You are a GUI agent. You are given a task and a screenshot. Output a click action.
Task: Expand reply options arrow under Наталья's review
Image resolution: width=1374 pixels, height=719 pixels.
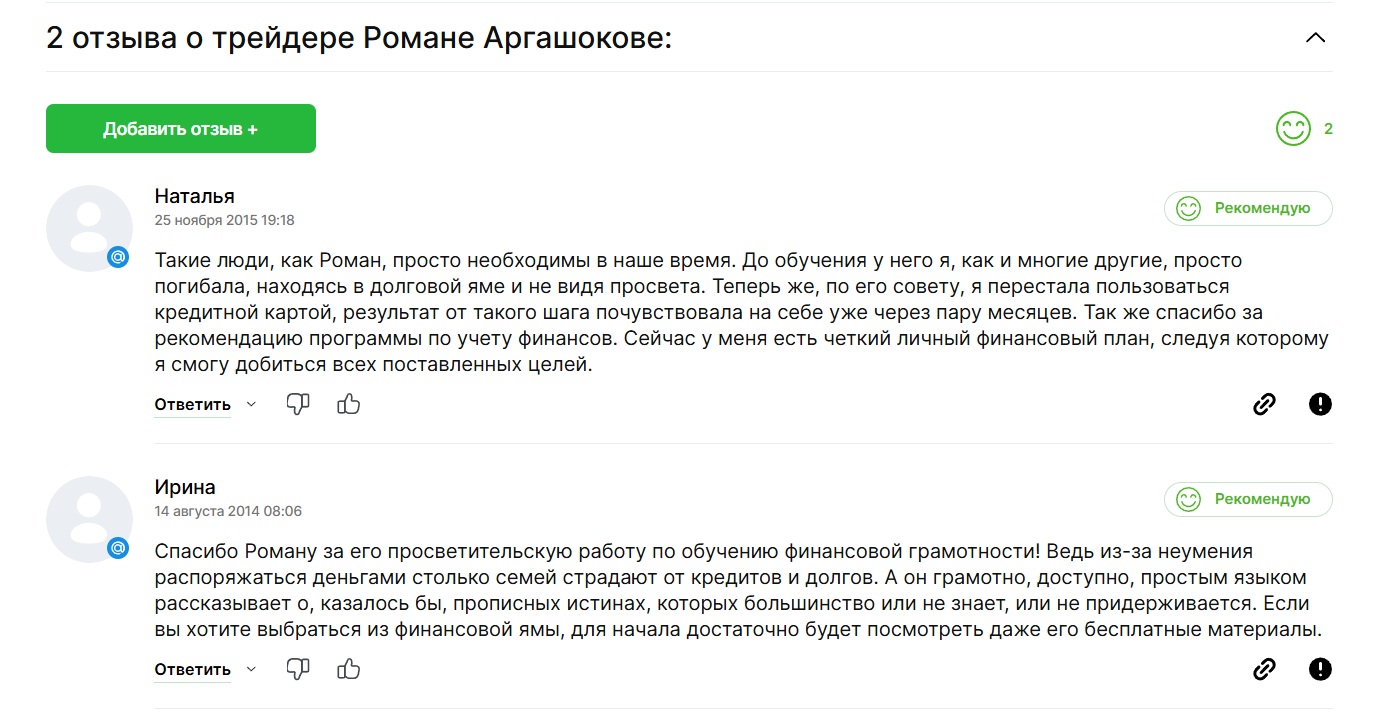(x=251, y=404)
